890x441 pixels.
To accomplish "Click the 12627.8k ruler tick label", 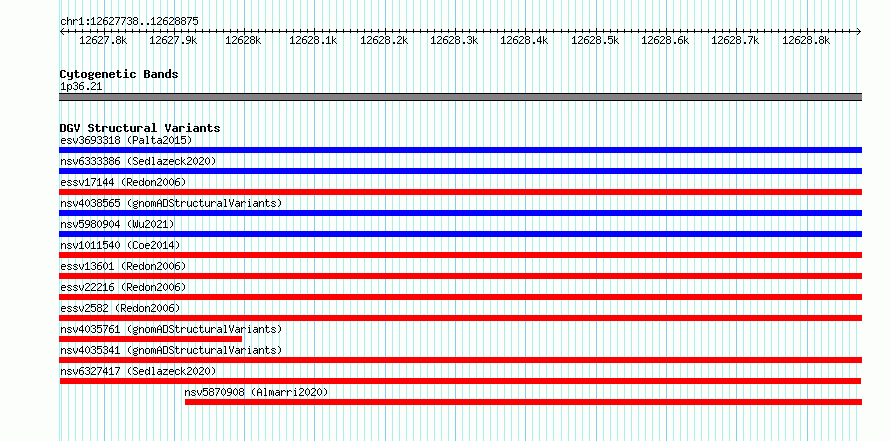I will click(x=103, y=41).
